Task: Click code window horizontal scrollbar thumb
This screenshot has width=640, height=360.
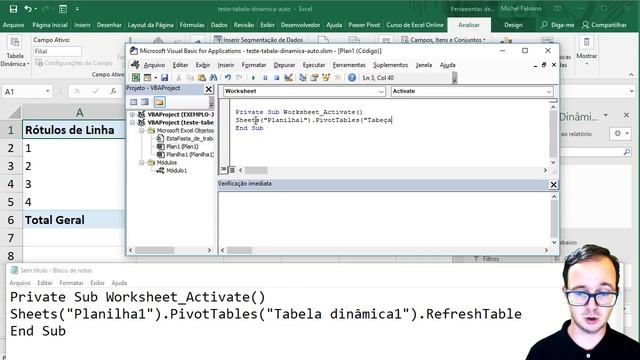Action: click(x=256, y=170)
